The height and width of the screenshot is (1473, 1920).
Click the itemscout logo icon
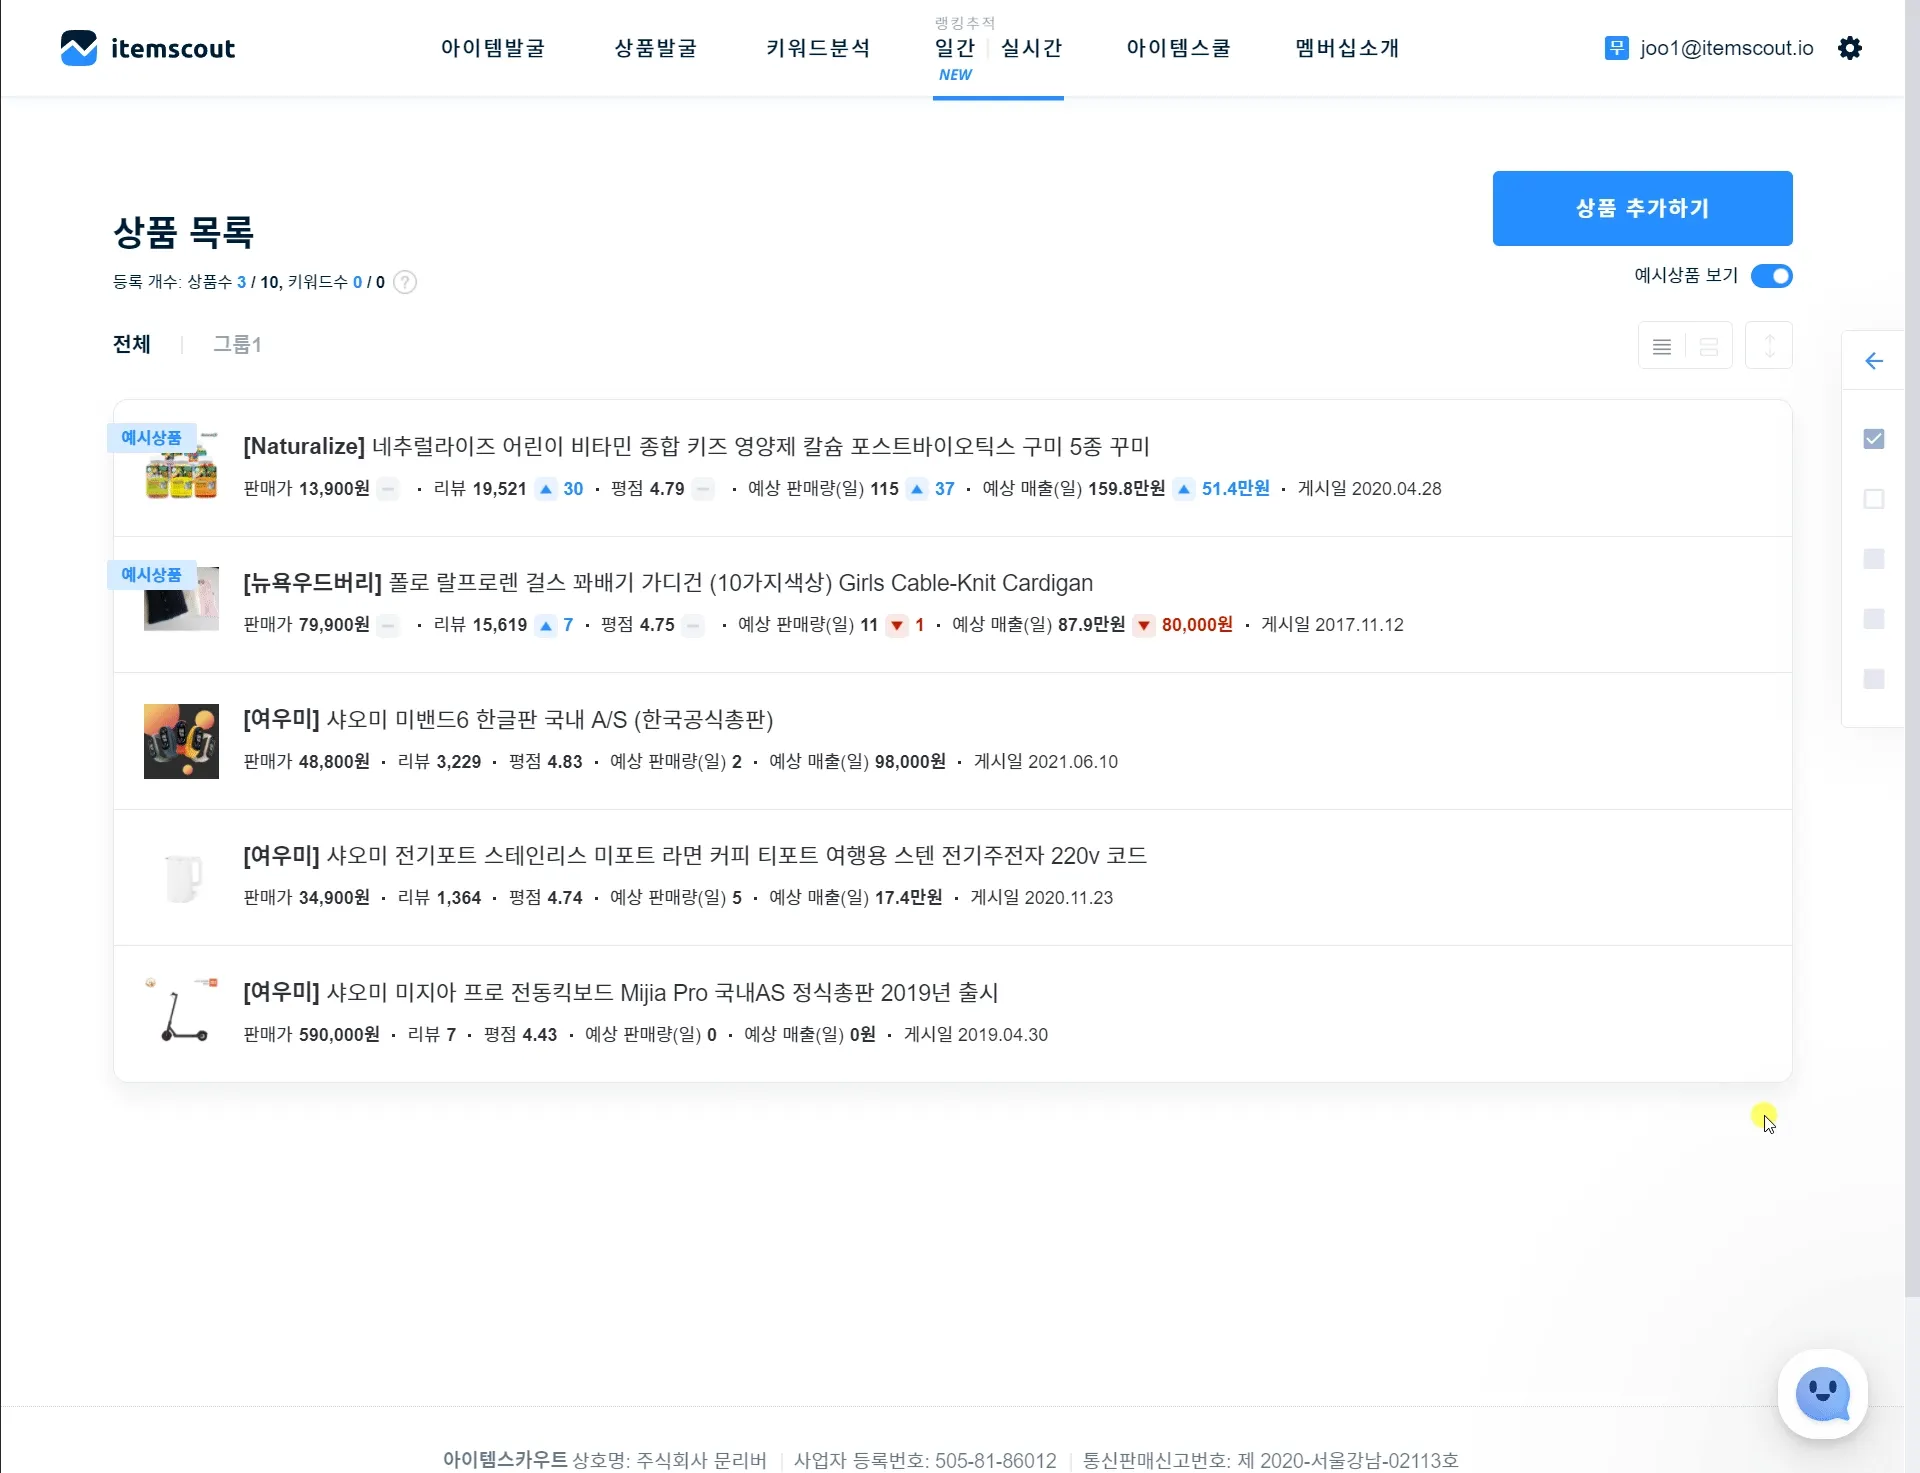pyautogui.click(x=78, y=48)
